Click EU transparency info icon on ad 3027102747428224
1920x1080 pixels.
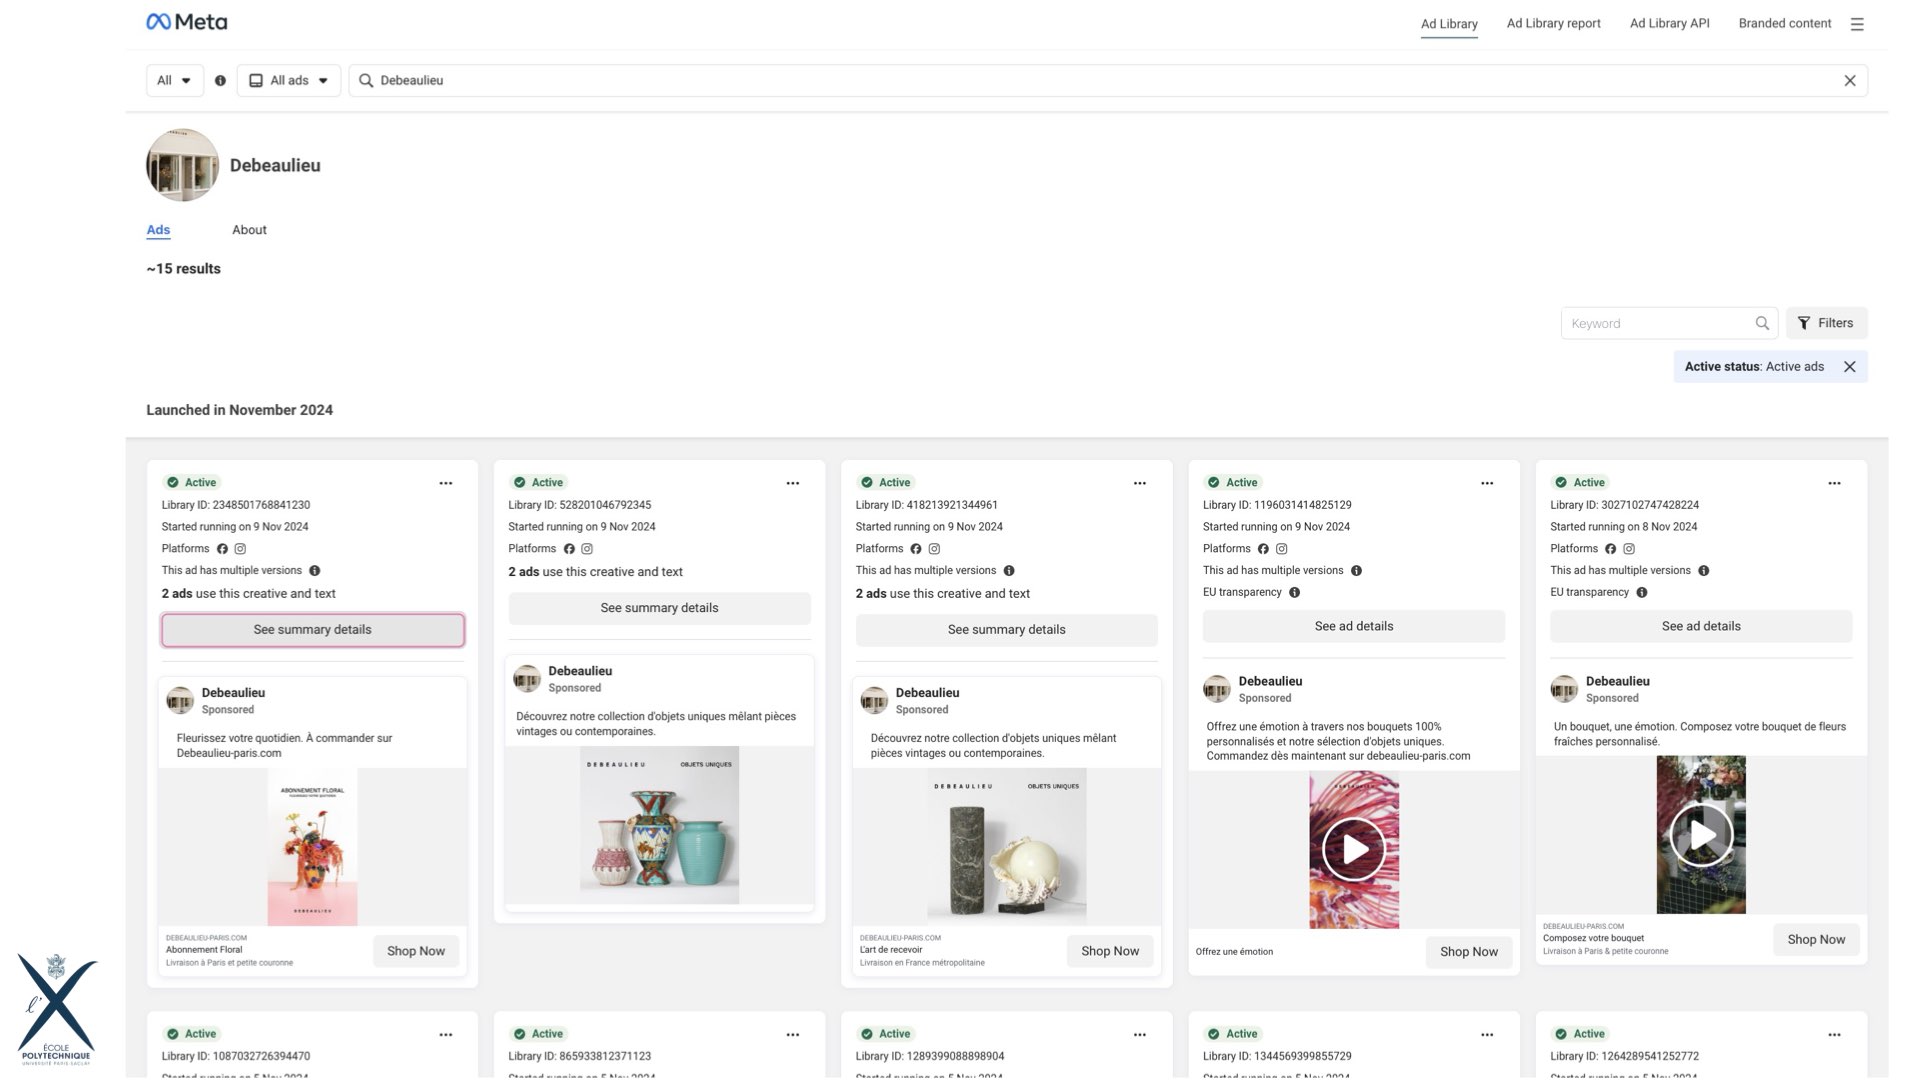click(x=1641, y=593)
